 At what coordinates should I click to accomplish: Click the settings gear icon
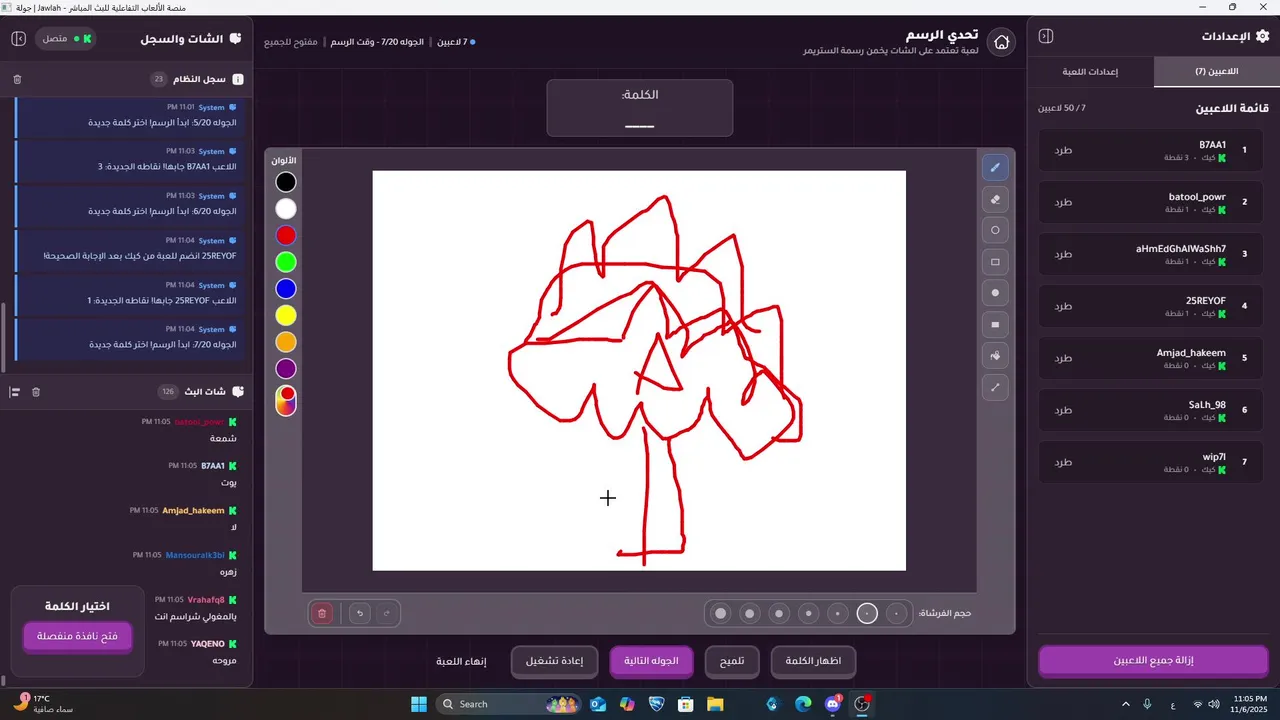[x=1261, y=36]
